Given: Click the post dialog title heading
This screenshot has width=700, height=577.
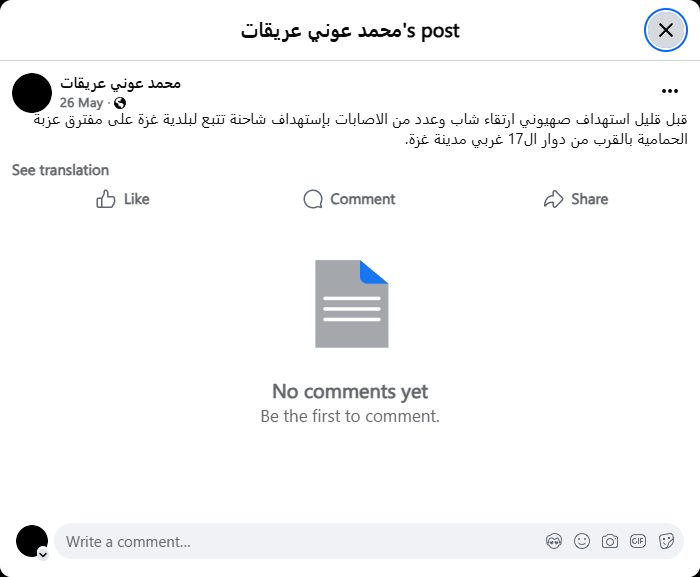Looking at the screenshot, I should (350, 30).
